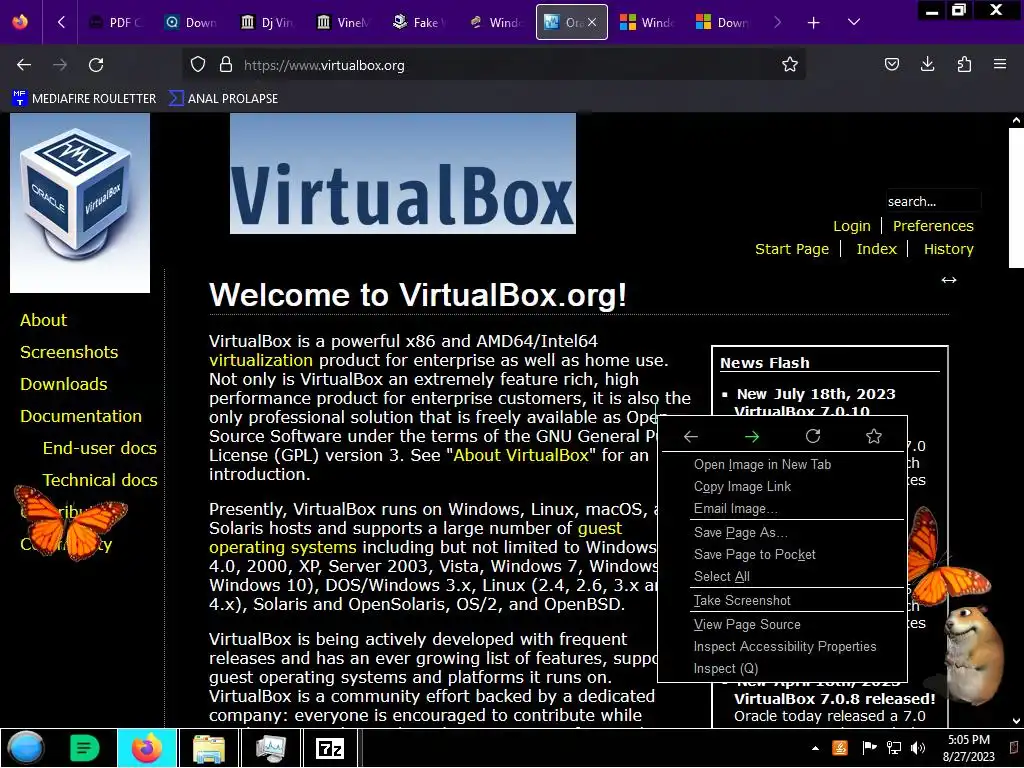
Task: Choose Inspect Accessibility Properties
Action: (782, 647)
